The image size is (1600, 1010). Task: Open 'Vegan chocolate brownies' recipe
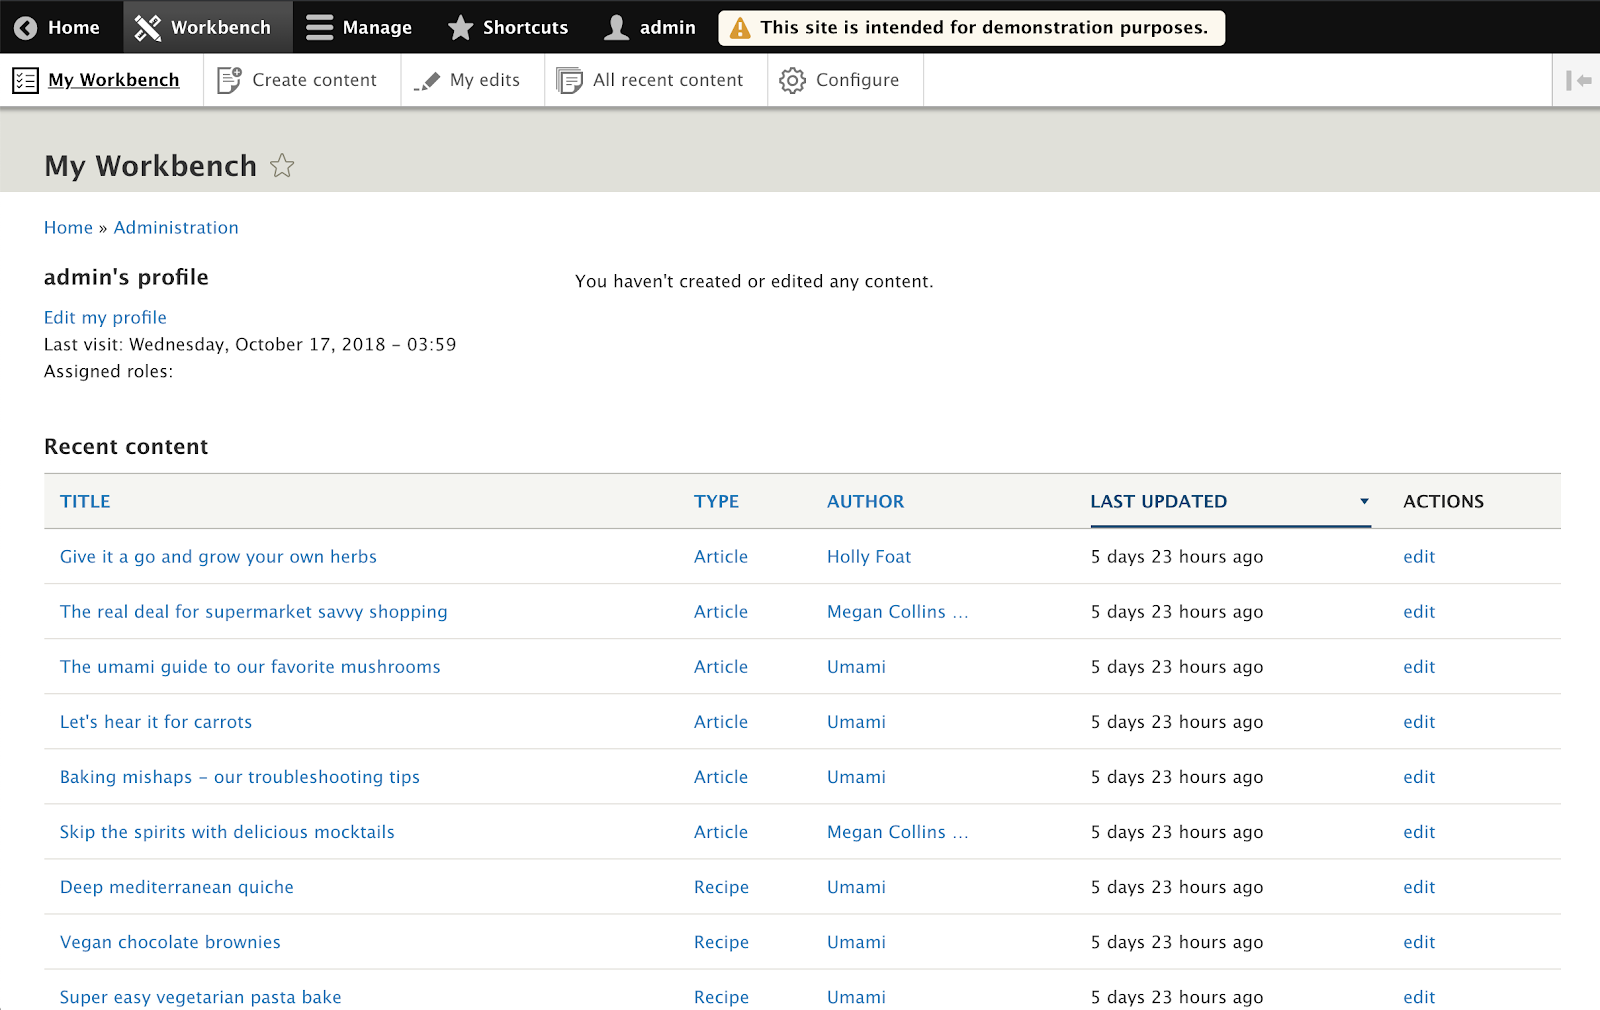[170, 942]
